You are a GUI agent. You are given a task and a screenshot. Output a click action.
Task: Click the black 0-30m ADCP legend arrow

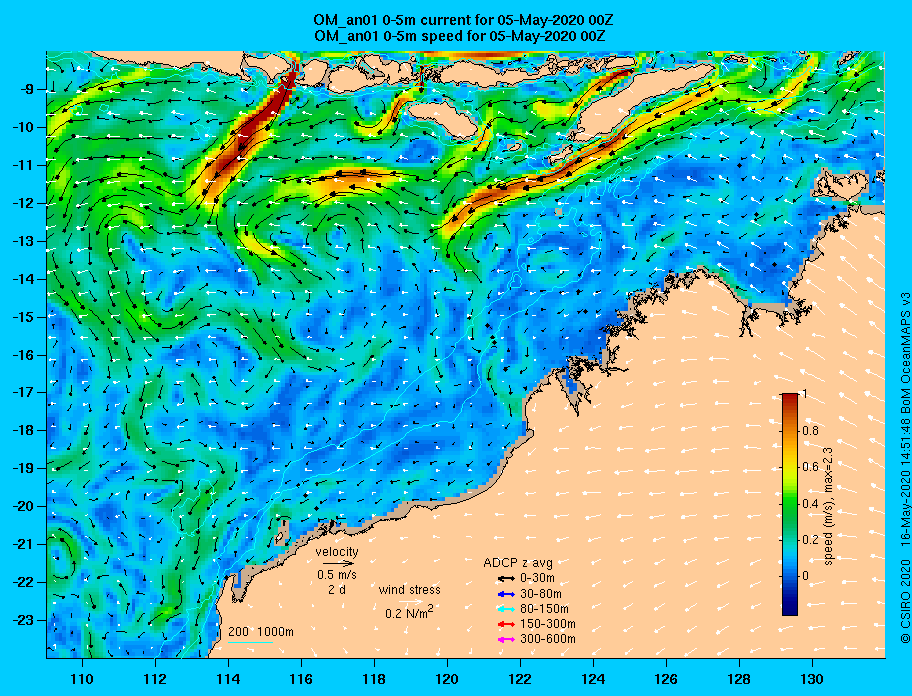pyautogui.click(x=506, y=579)
